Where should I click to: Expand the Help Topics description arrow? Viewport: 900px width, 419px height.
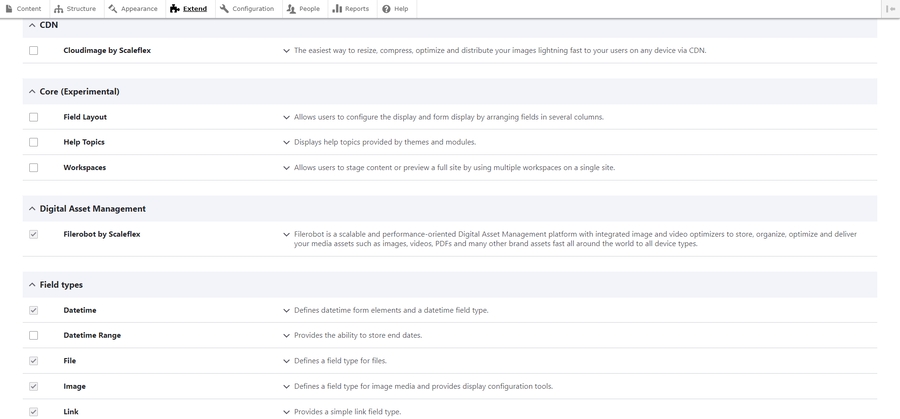tap(286, 143)
